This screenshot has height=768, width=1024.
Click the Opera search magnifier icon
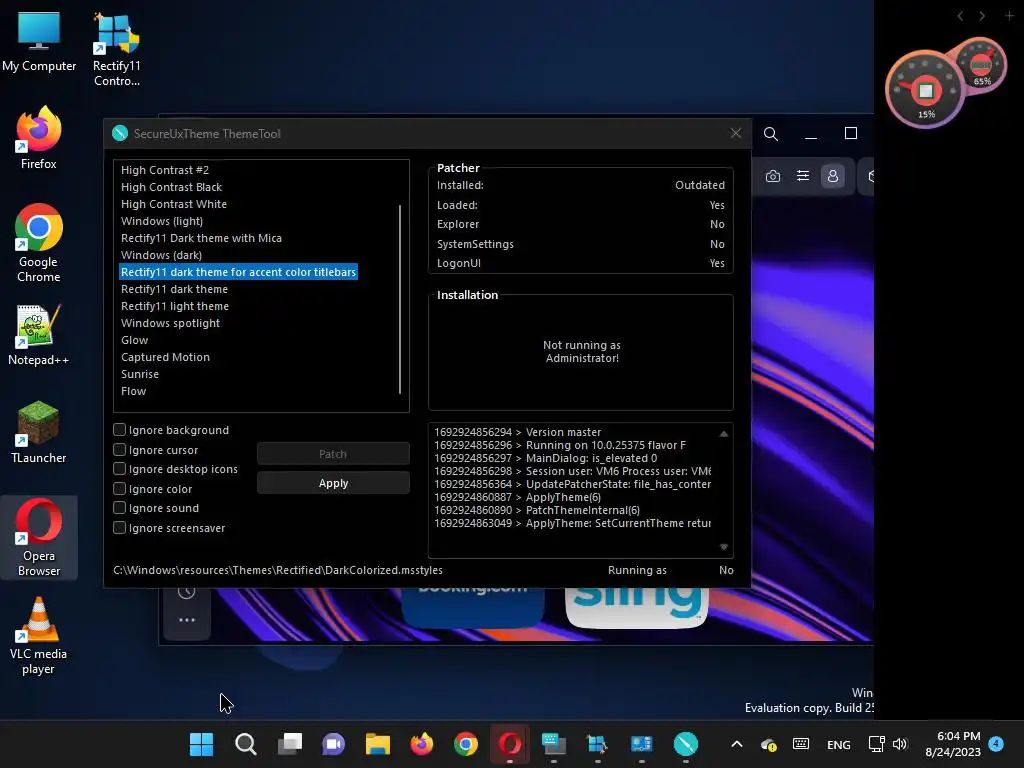(771, 134)
